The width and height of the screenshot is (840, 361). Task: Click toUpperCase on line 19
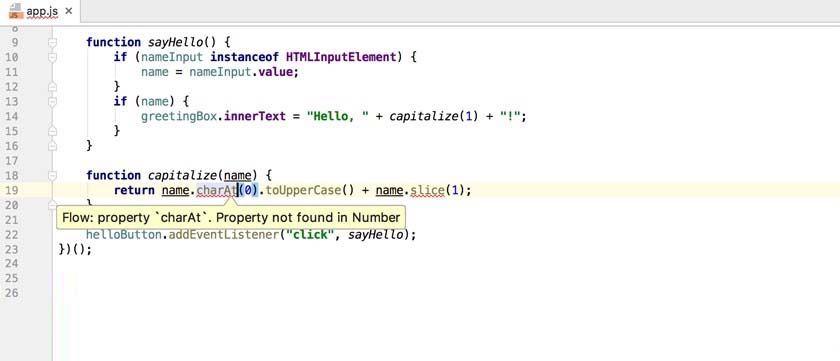click(x=303, y=190)
